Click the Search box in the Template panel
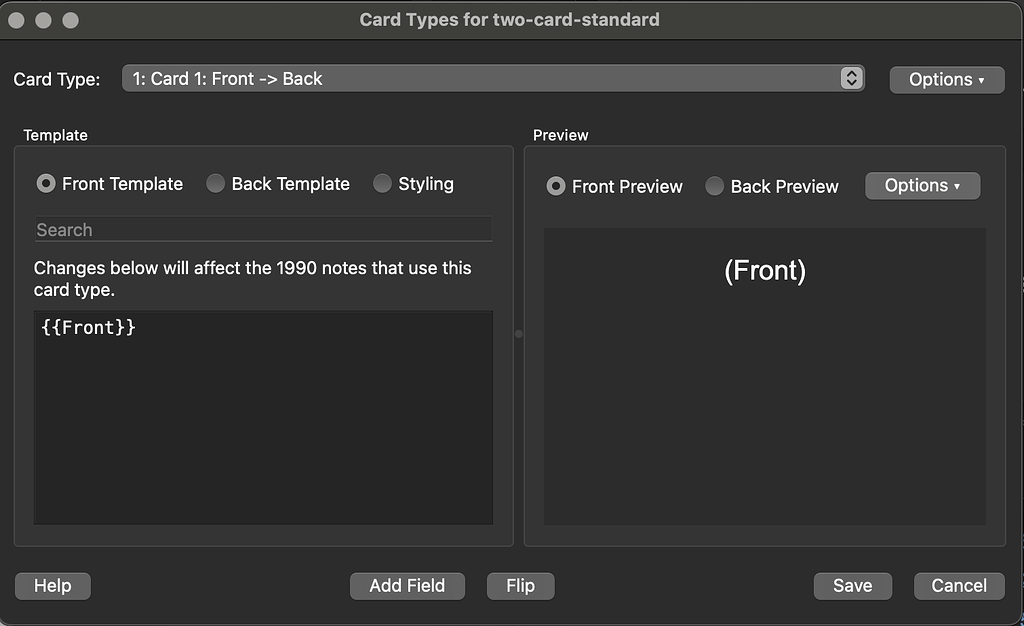The width and height of the screenshot is (1024, 626). (263, 229)
